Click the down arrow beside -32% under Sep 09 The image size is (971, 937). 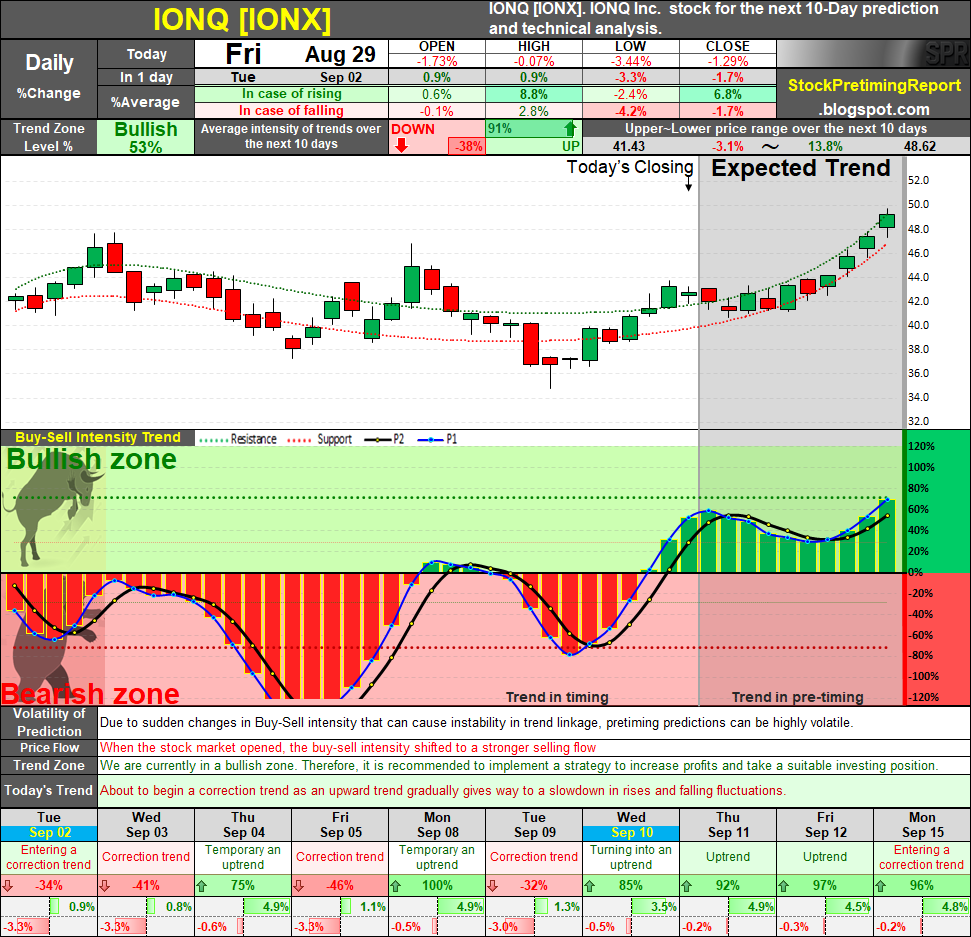tap(493, 886)
